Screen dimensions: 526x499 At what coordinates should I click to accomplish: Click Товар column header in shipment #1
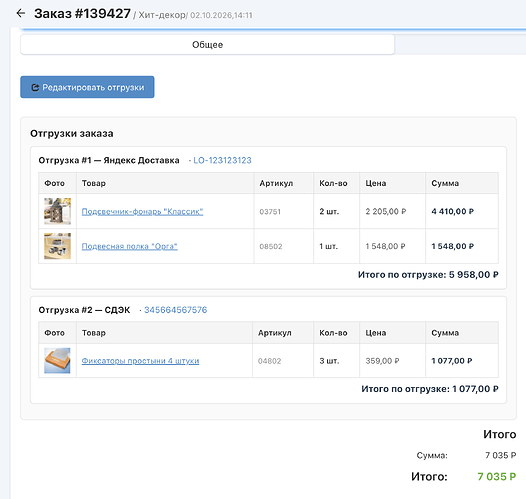pyautogui.click(x=94, y=183)
